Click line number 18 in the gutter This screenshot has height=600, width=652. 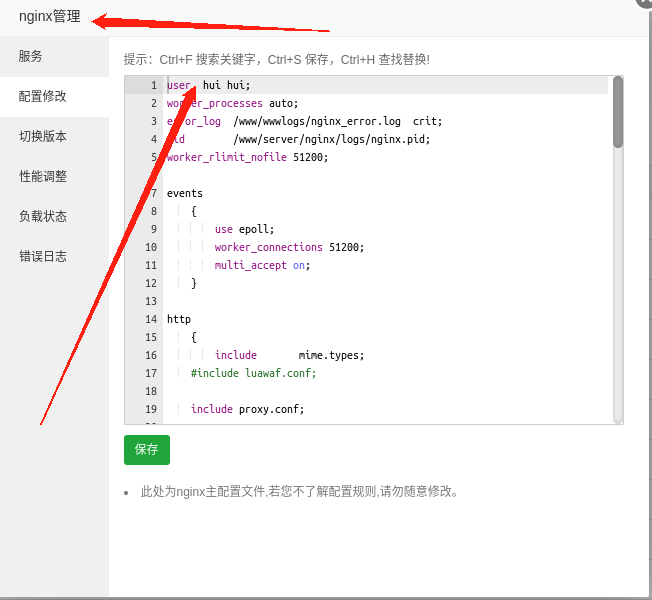coord(151,391)
